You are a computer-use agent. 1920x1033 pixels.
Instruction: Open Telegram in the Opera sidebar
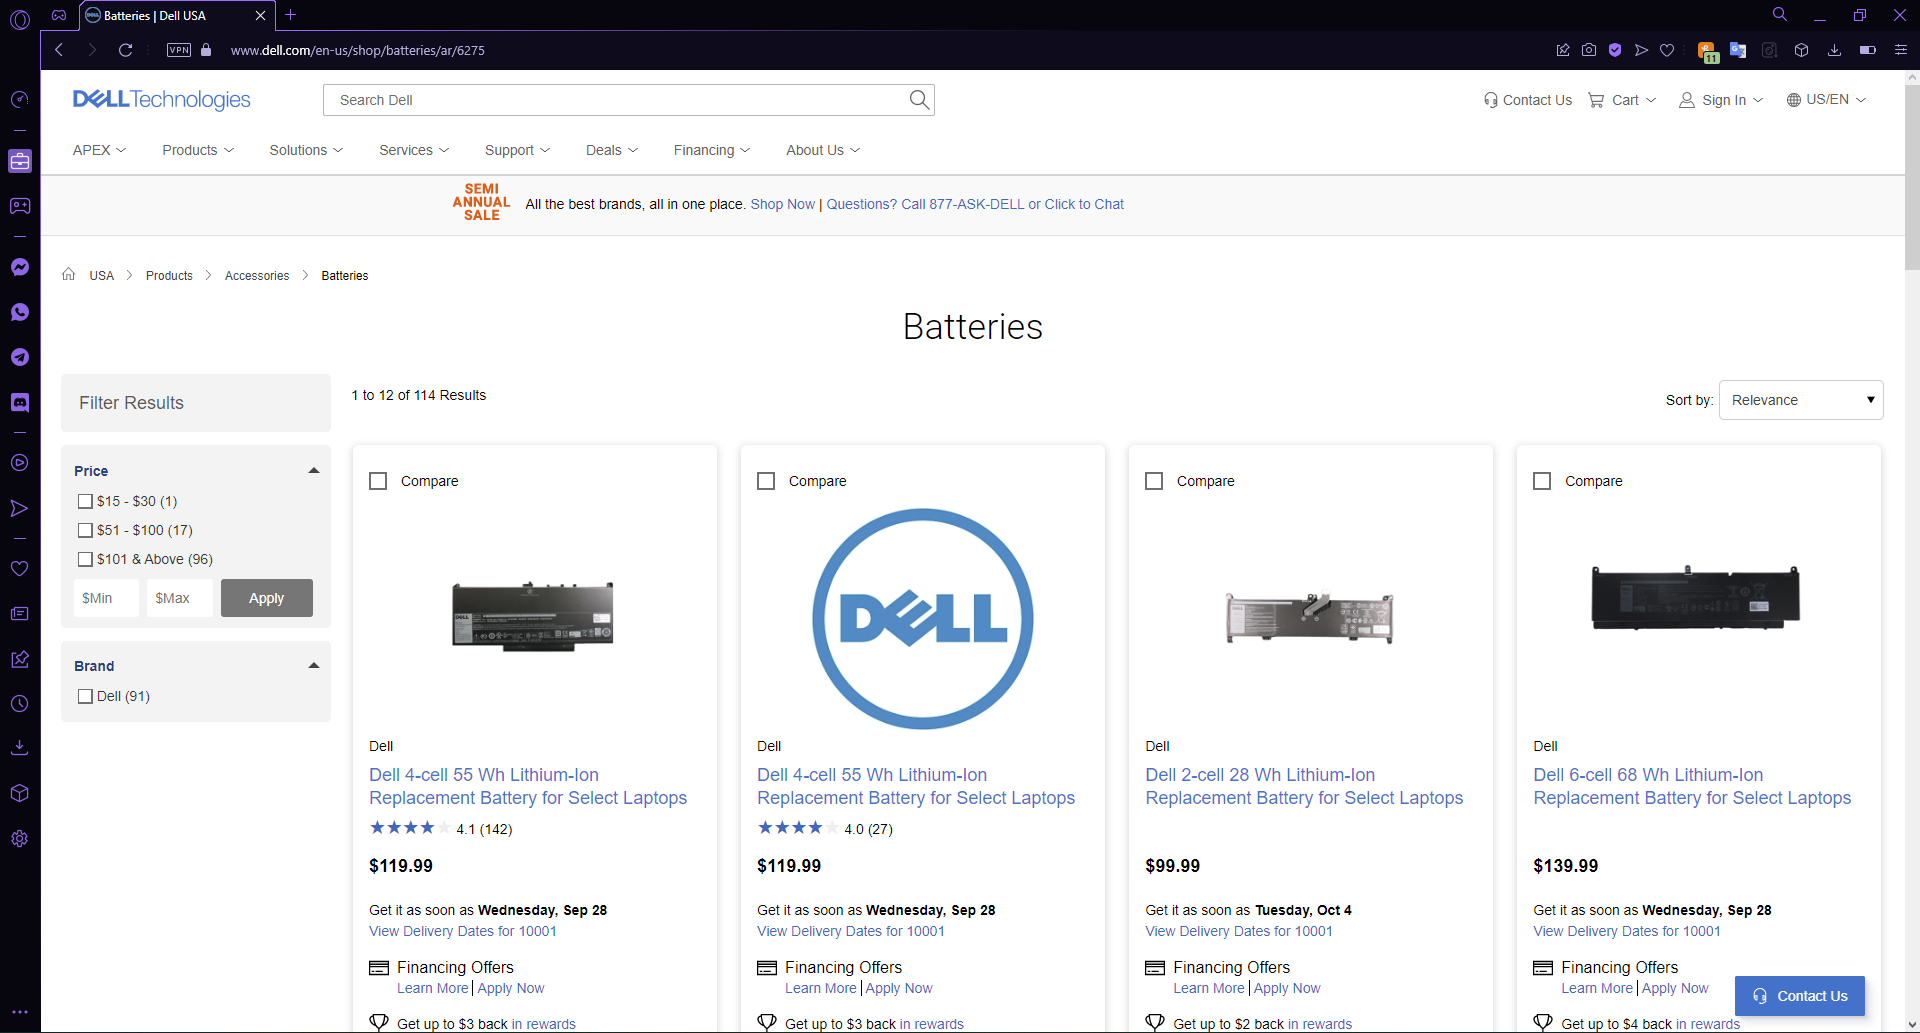click(x=20, y=357)
